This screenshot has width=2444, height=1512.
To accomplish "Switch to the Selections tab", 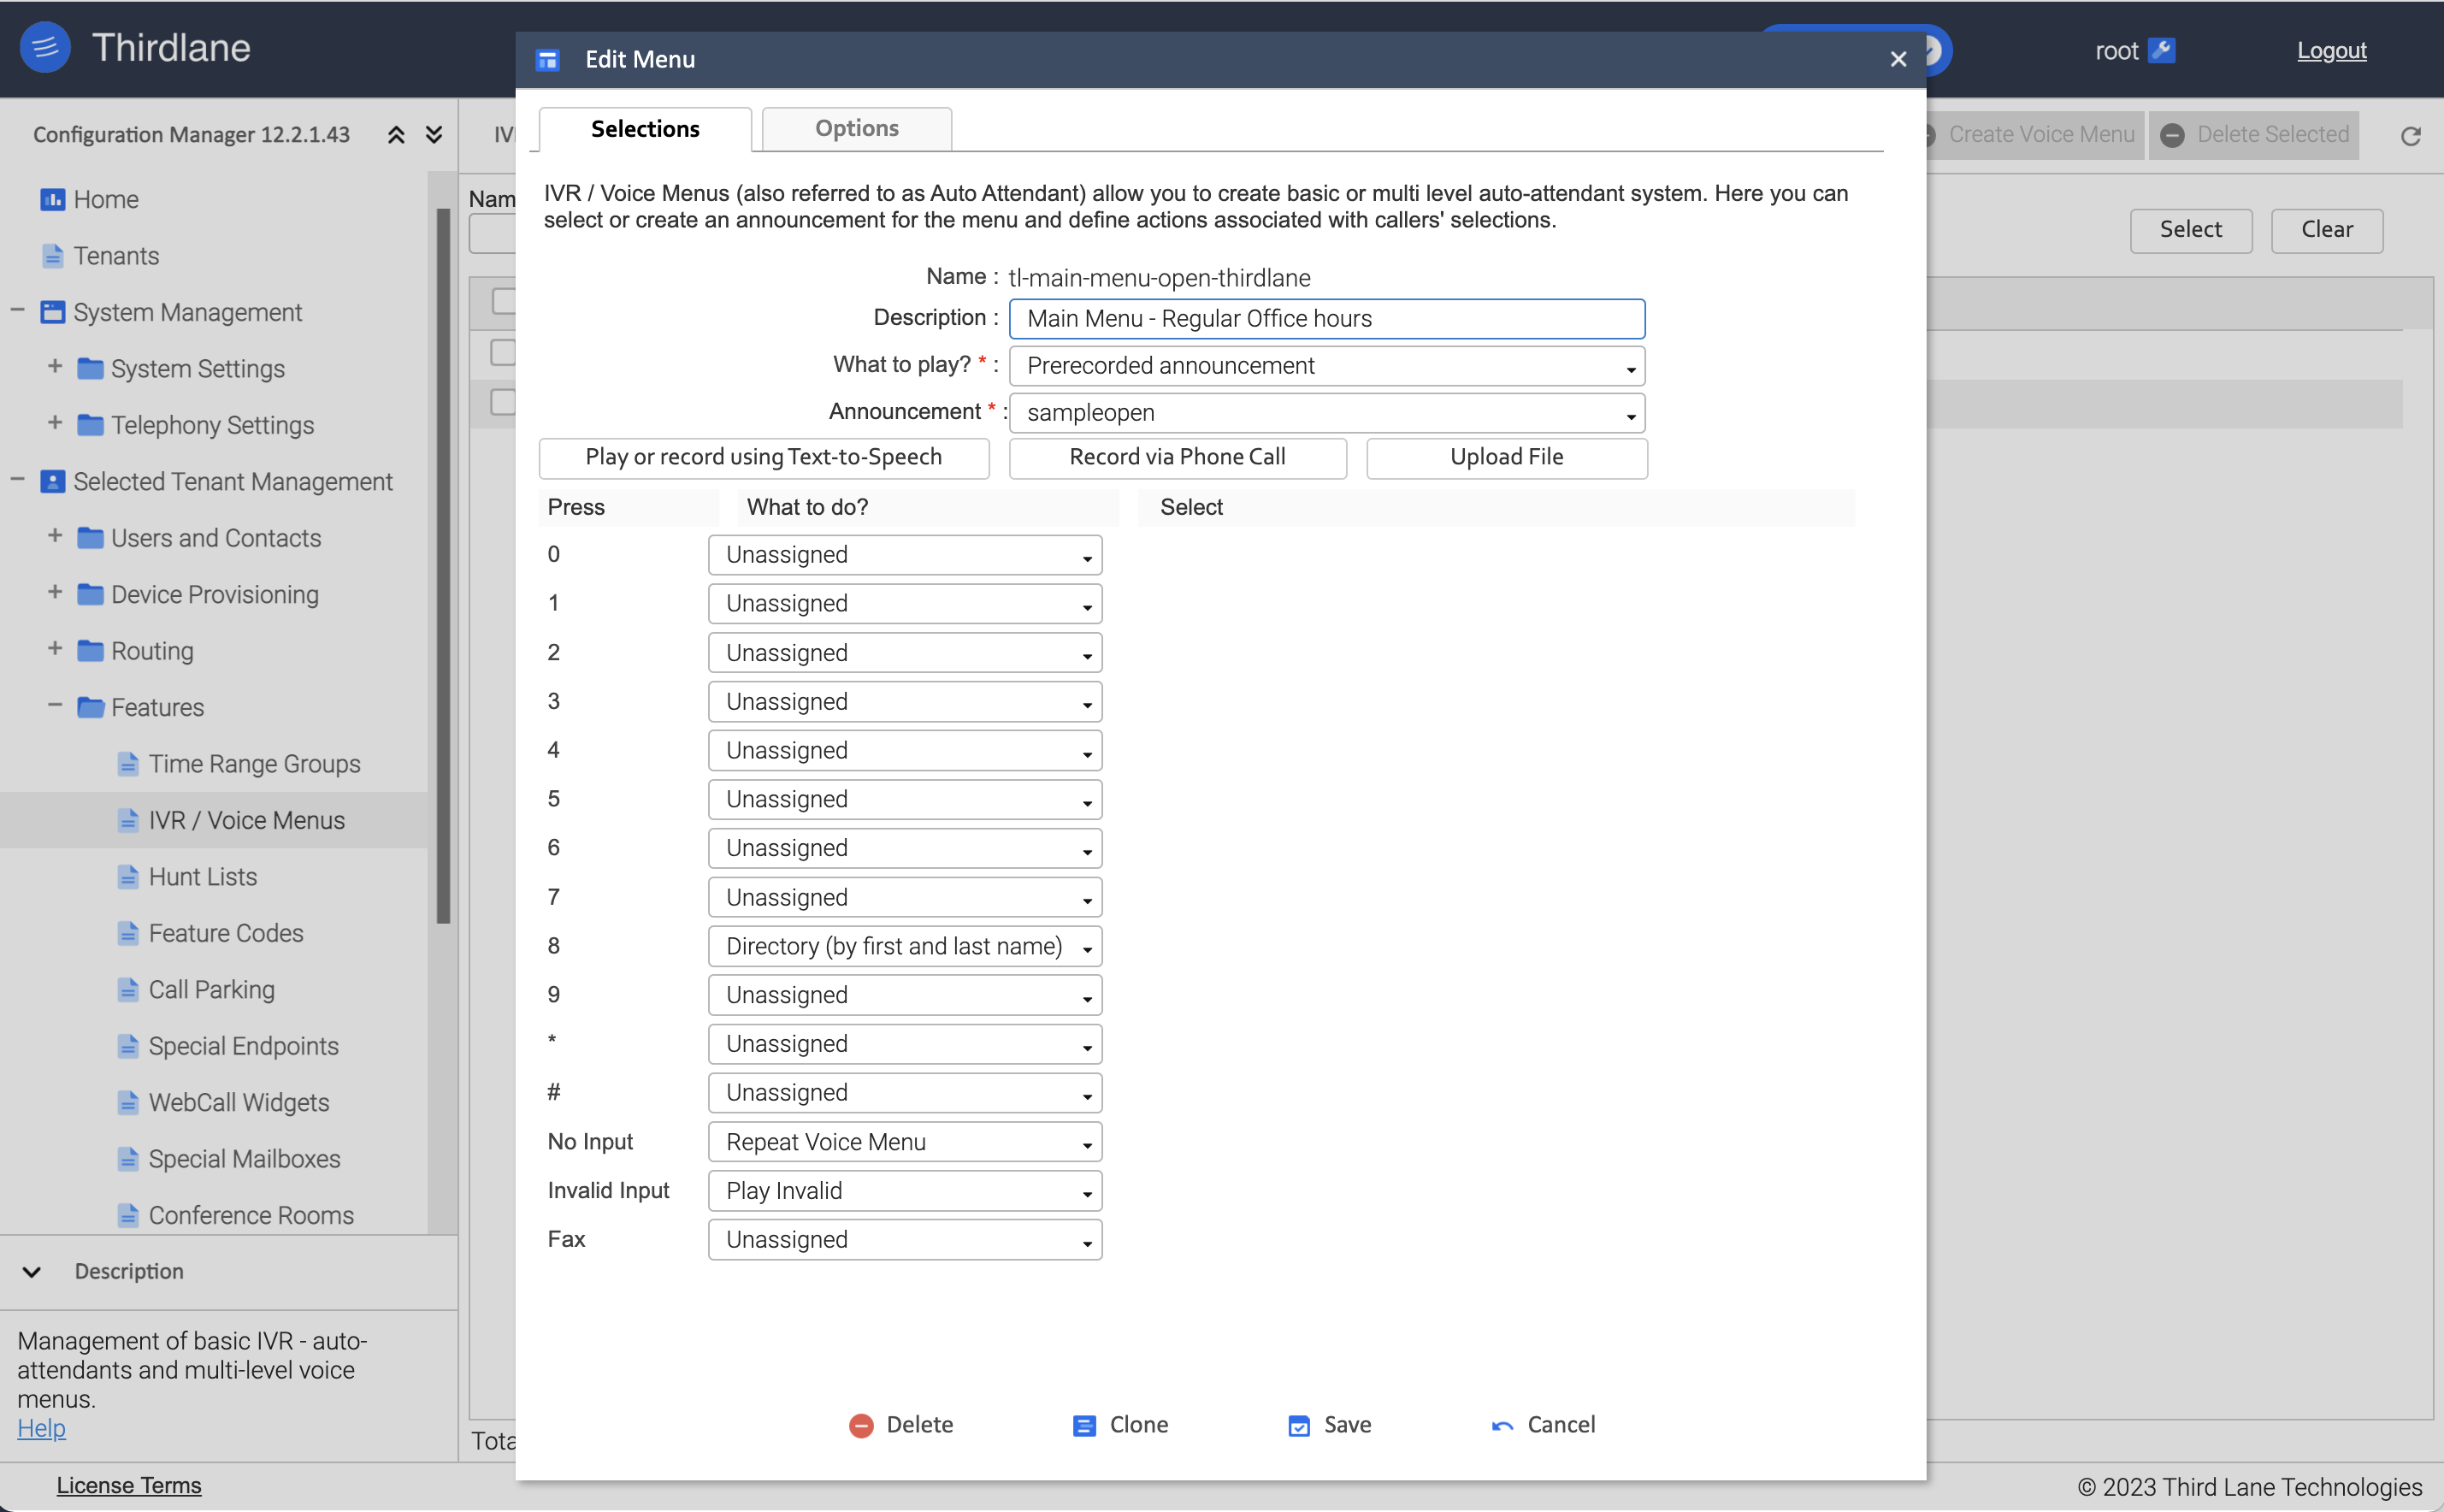I will tap(644, 128).
